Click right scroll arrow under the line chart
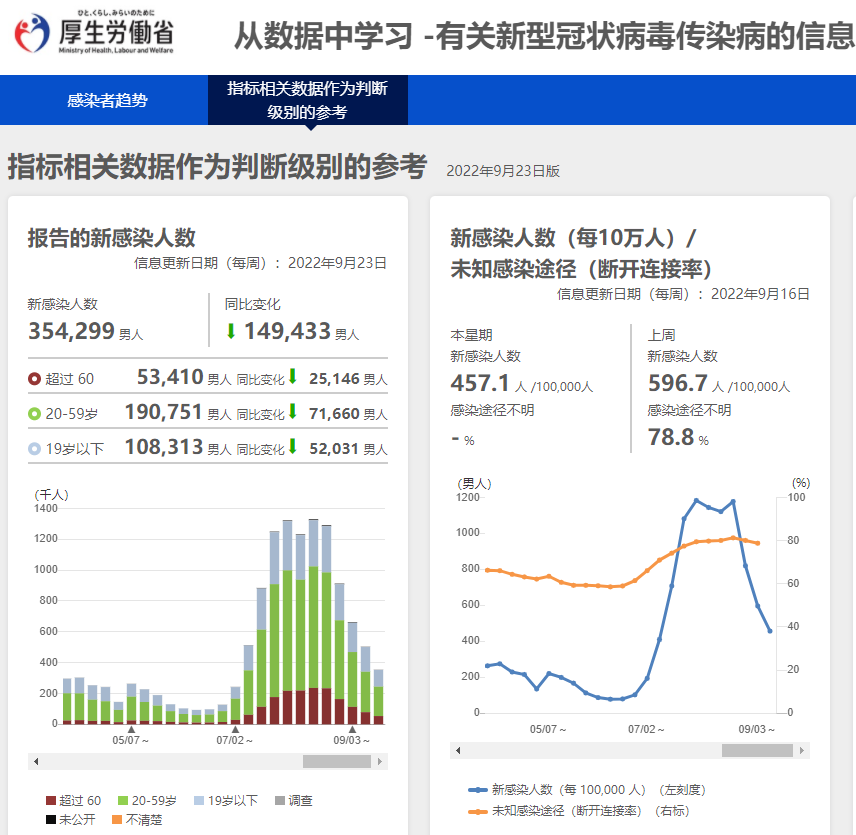Viewport: 856px width, 835px height. [x=801, y=750]
